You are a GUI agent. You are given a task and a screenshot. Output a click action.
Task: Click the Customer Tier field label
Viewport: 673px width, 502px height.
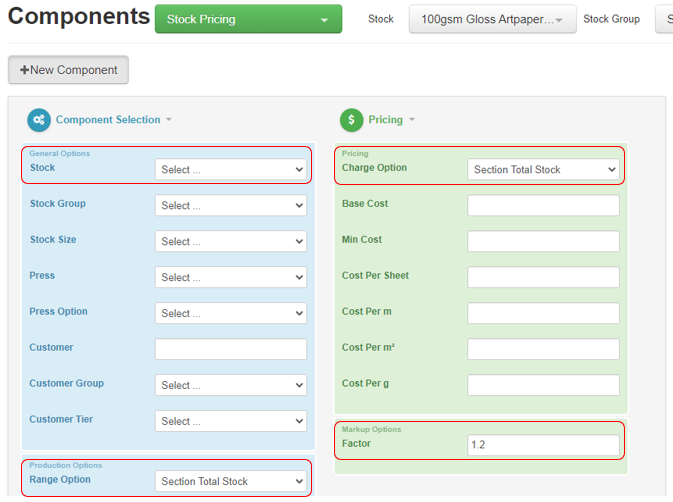pyautogui.click(x=61, y=419)
